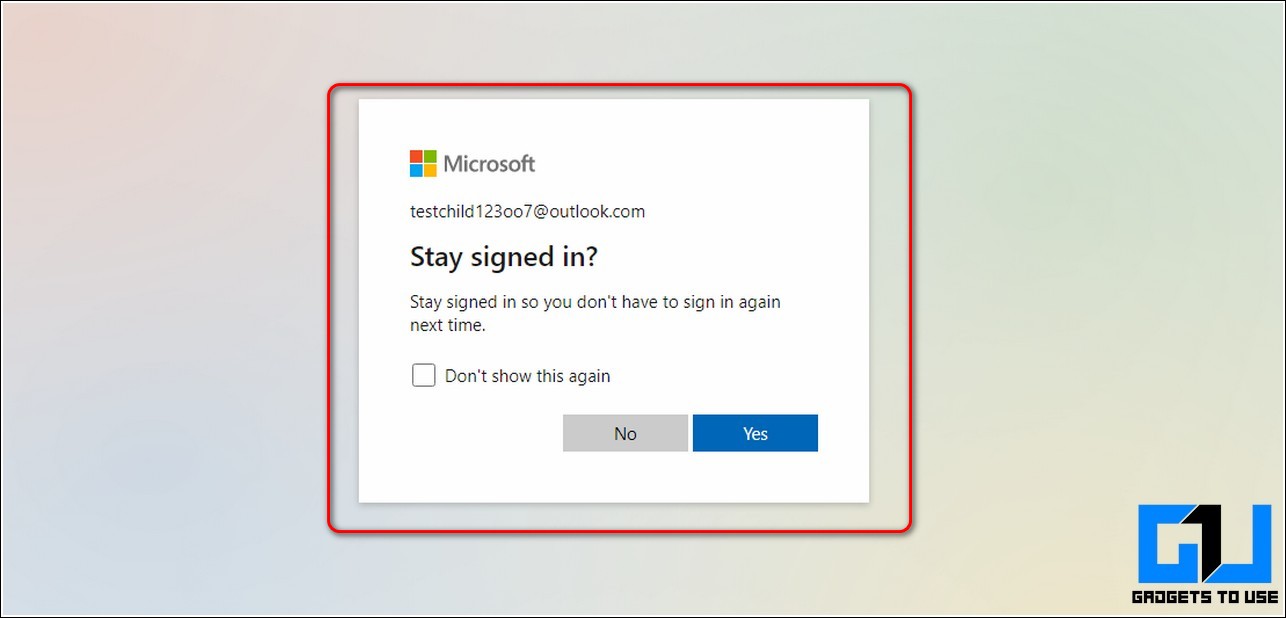Choose Yes to stay signed in
Viewport: 1286px width, 618px height.
pyautogui.click(x=755, y=433)
